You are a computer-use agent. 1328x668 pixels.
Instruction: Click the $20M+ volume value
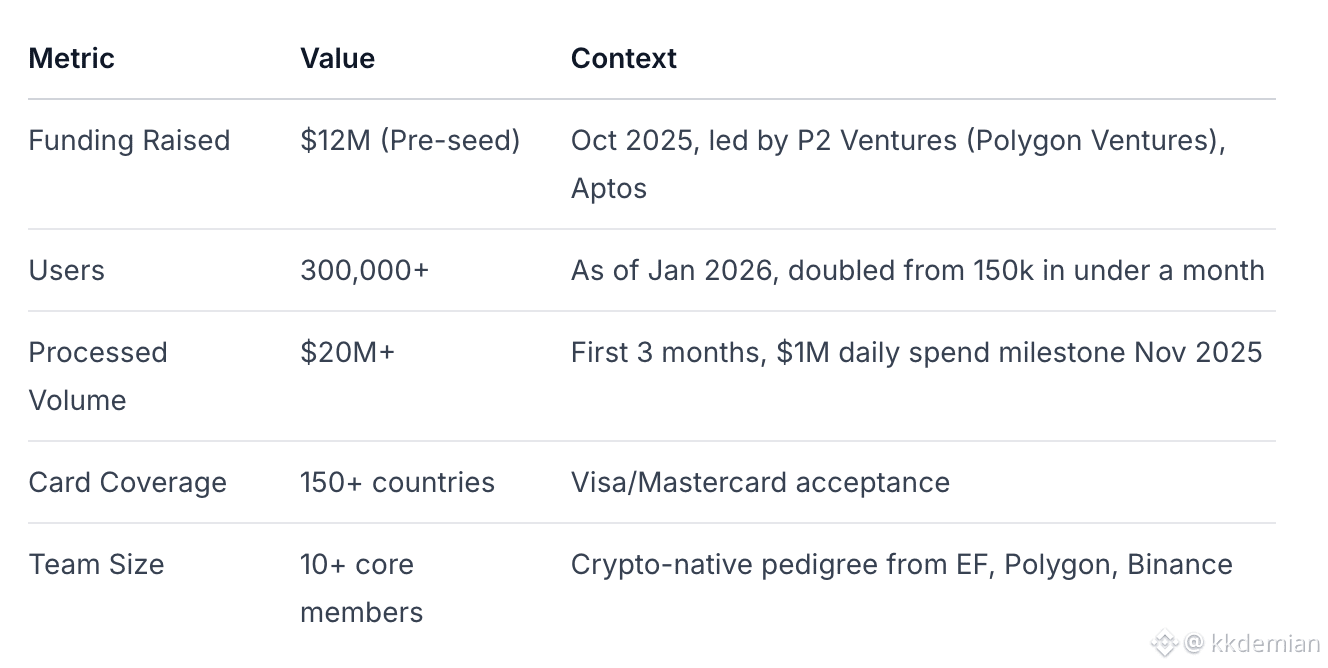[x=347, y=352]
